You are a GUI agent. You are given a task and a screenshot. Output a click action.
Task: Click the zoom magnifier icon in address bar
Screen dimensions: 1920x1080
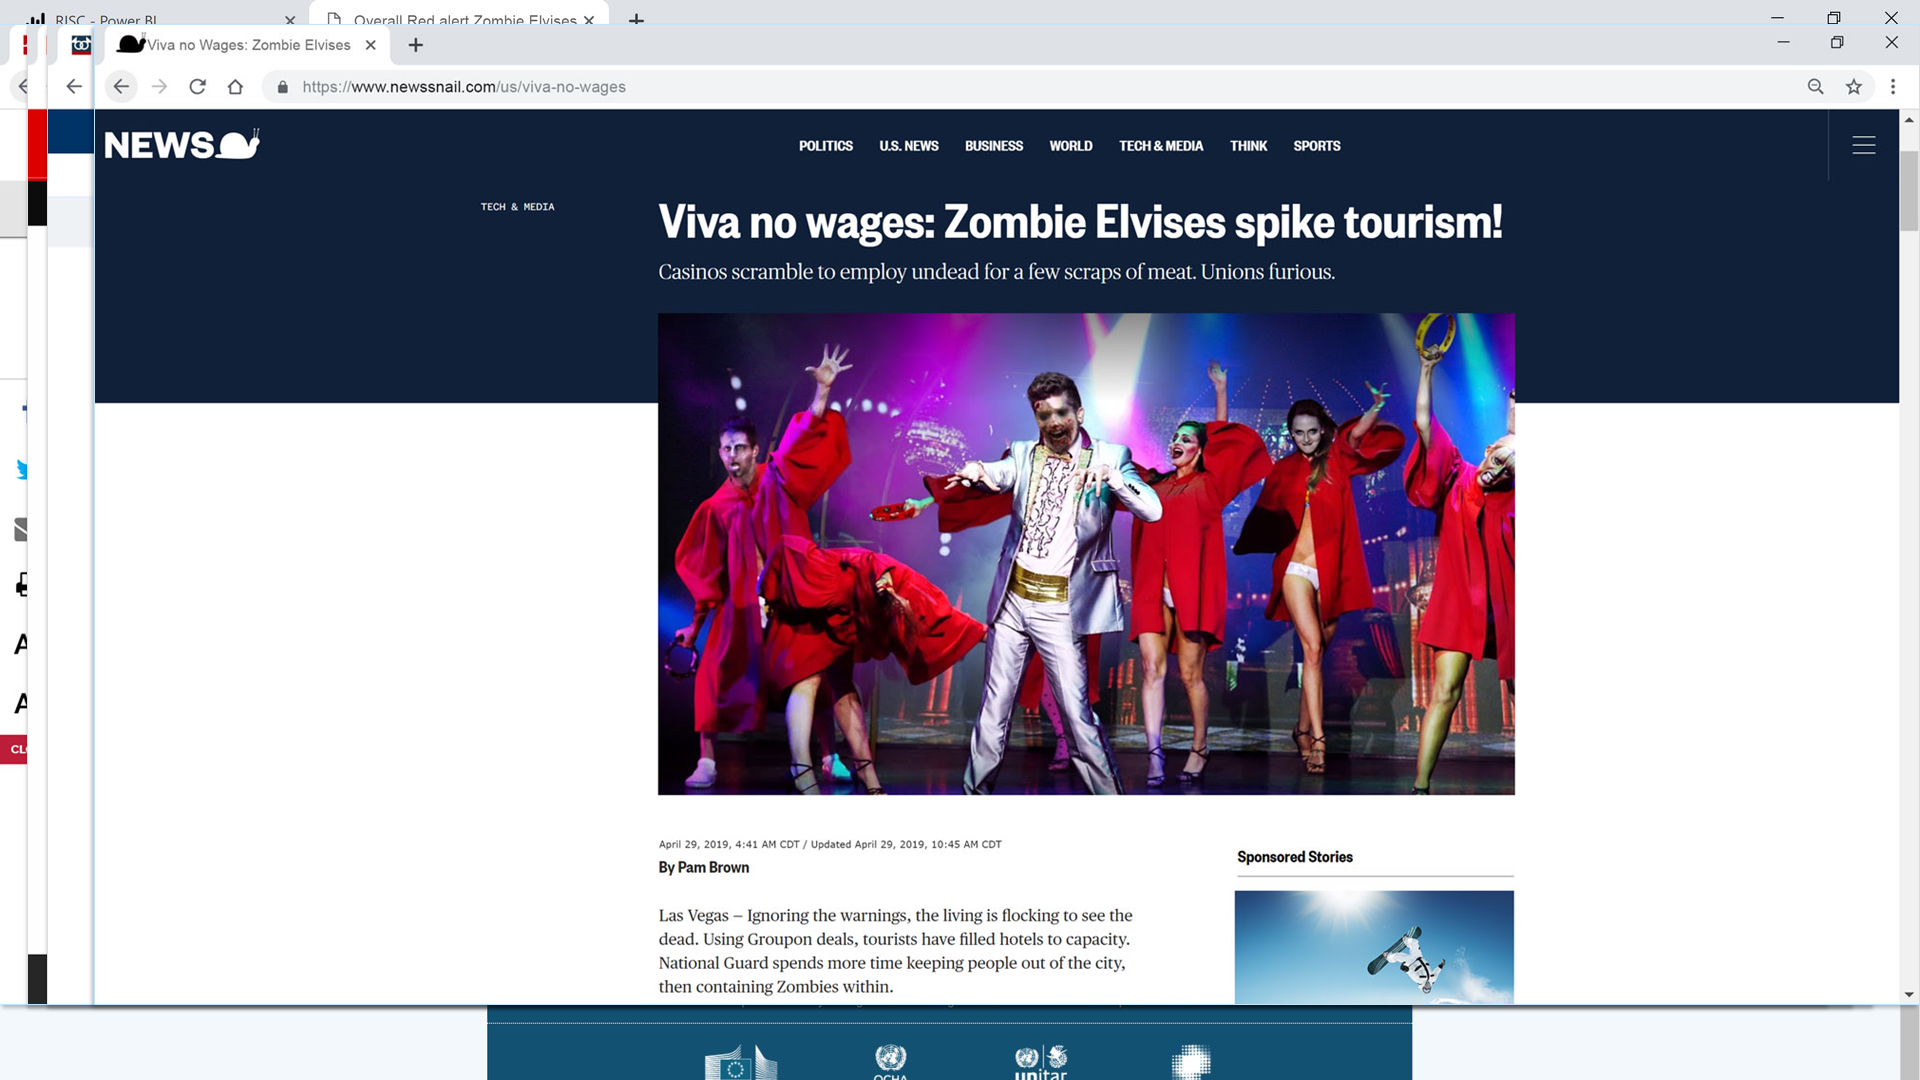click(1815, 87)
